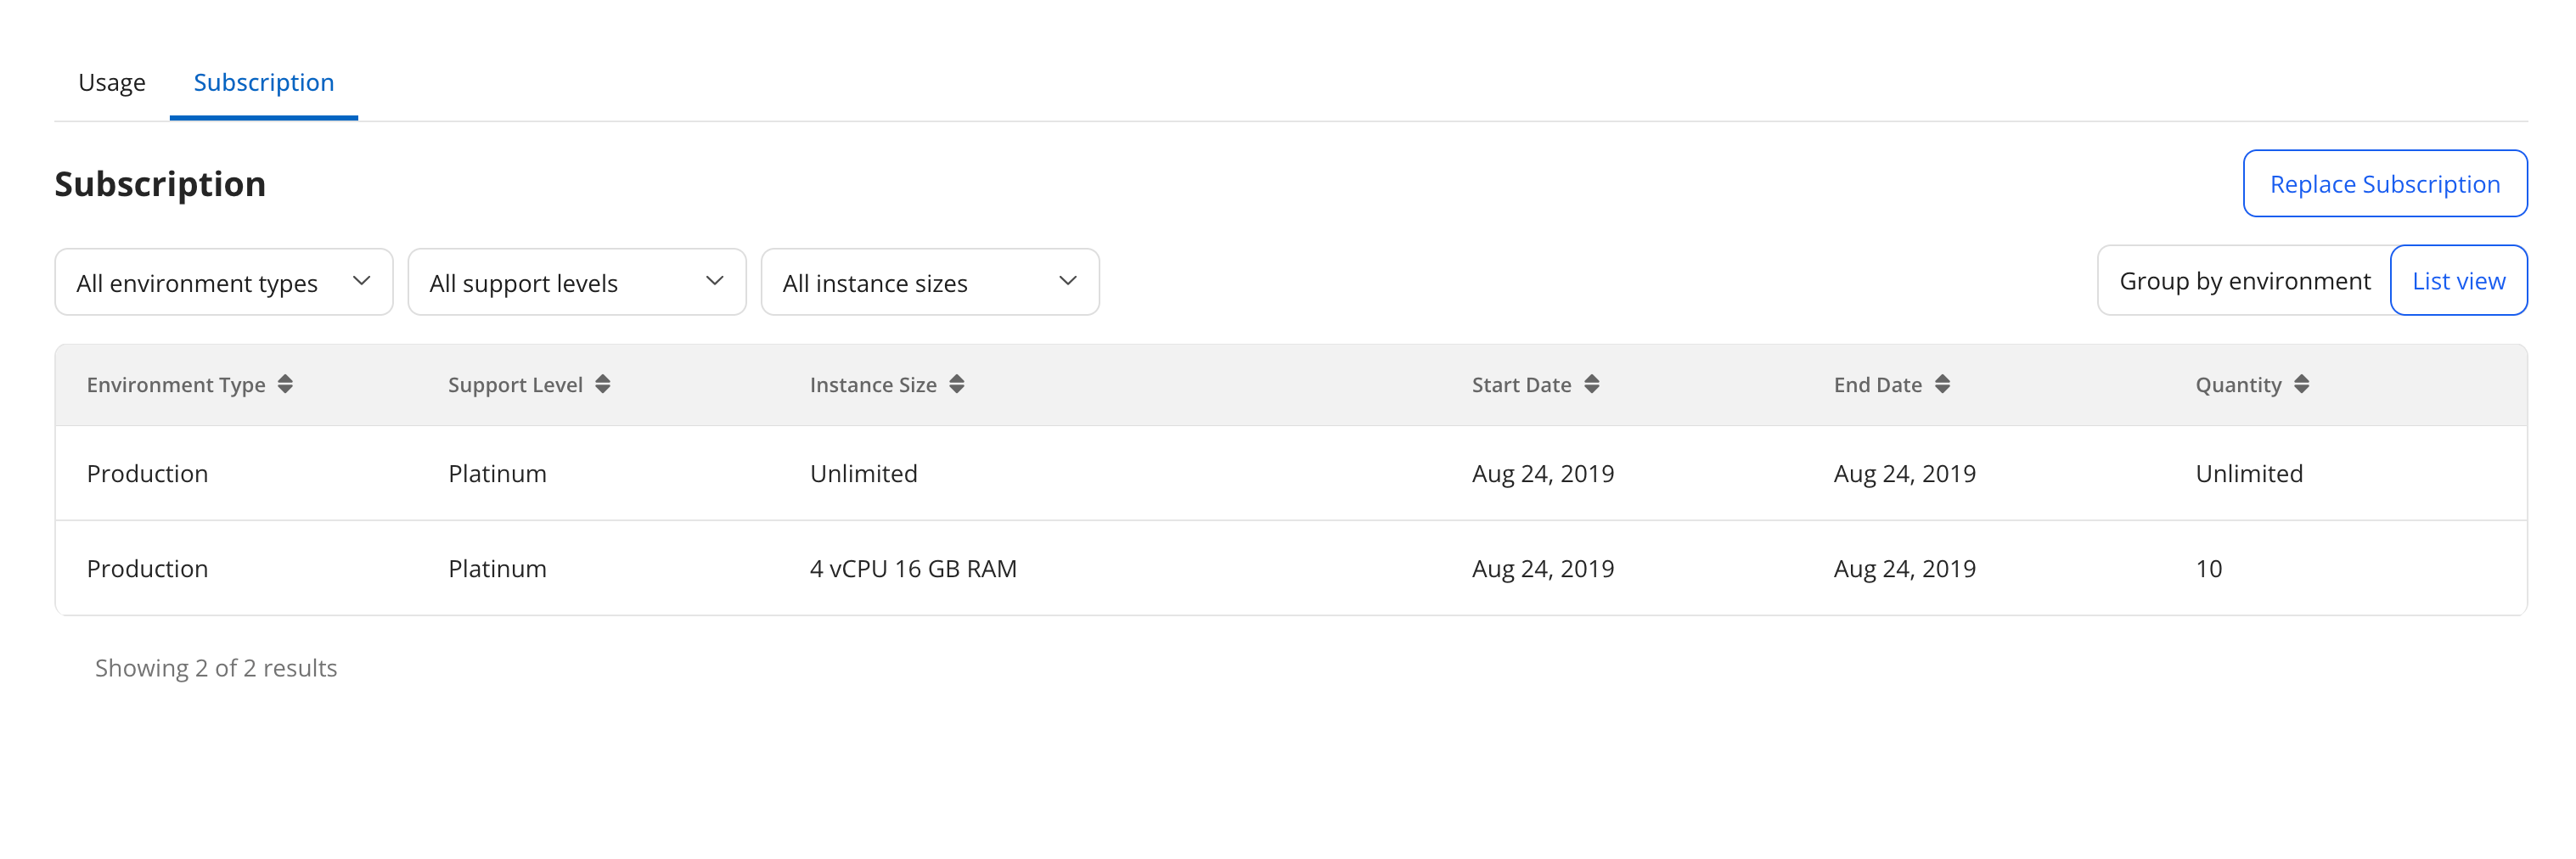Sort by End Date column icon
This screenshot has width=2576, height=859.
point(1942,385)
